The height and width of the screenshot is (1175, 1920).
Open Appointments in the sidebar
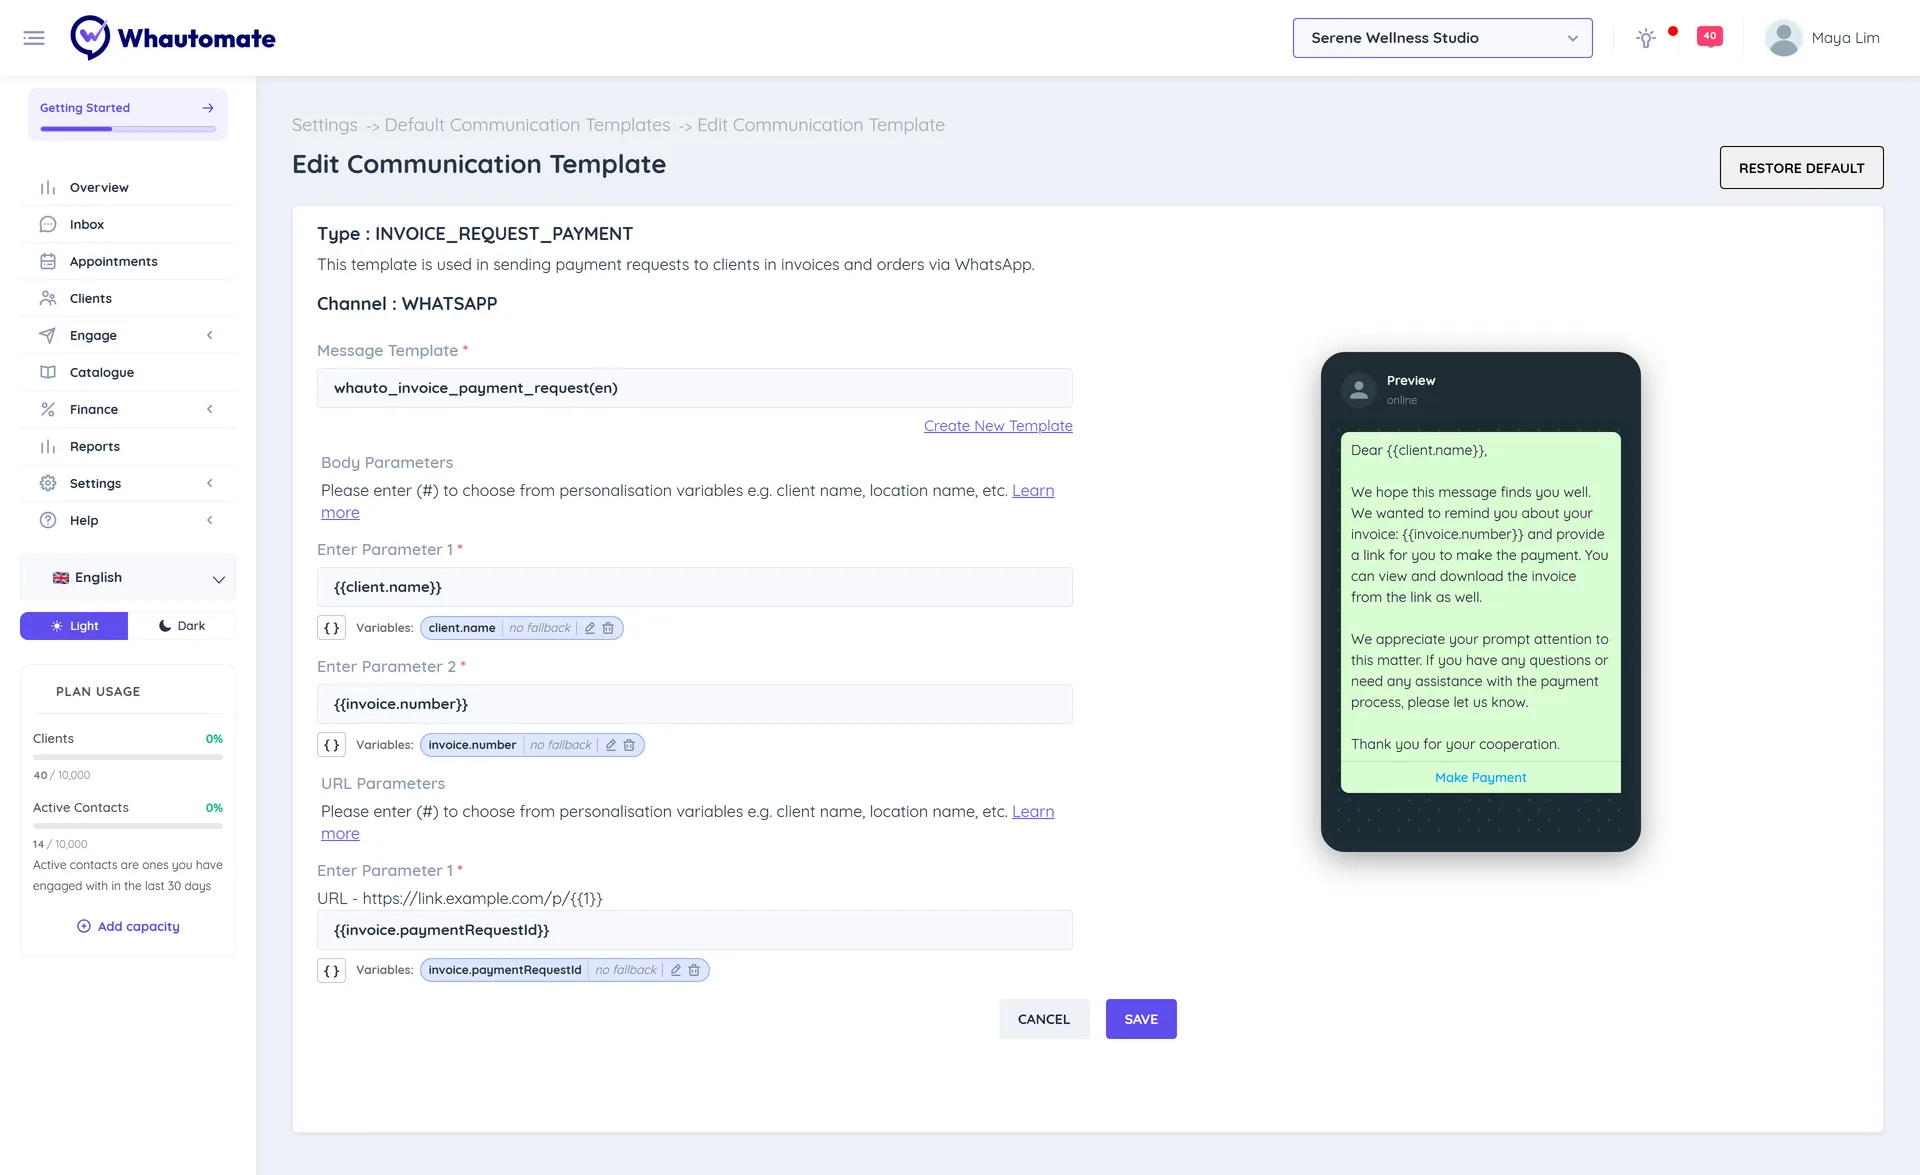tap(128, 262)
